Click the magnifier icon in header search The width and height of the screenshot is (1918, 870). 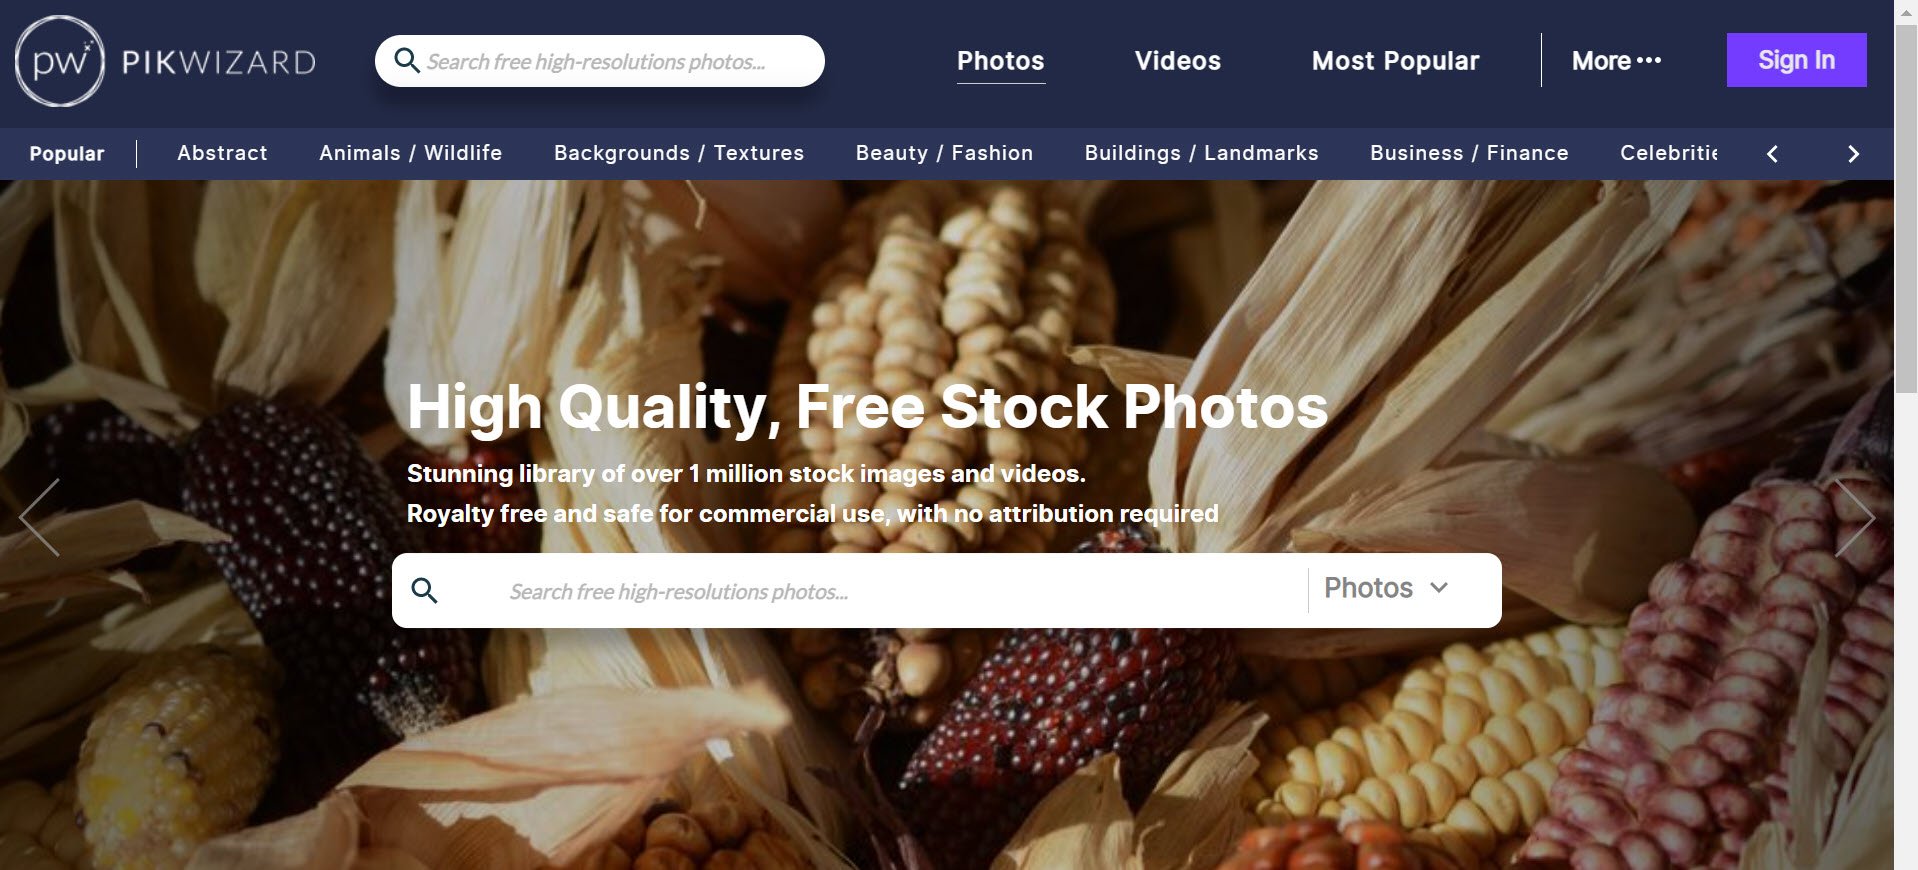[x=406, y=61]
